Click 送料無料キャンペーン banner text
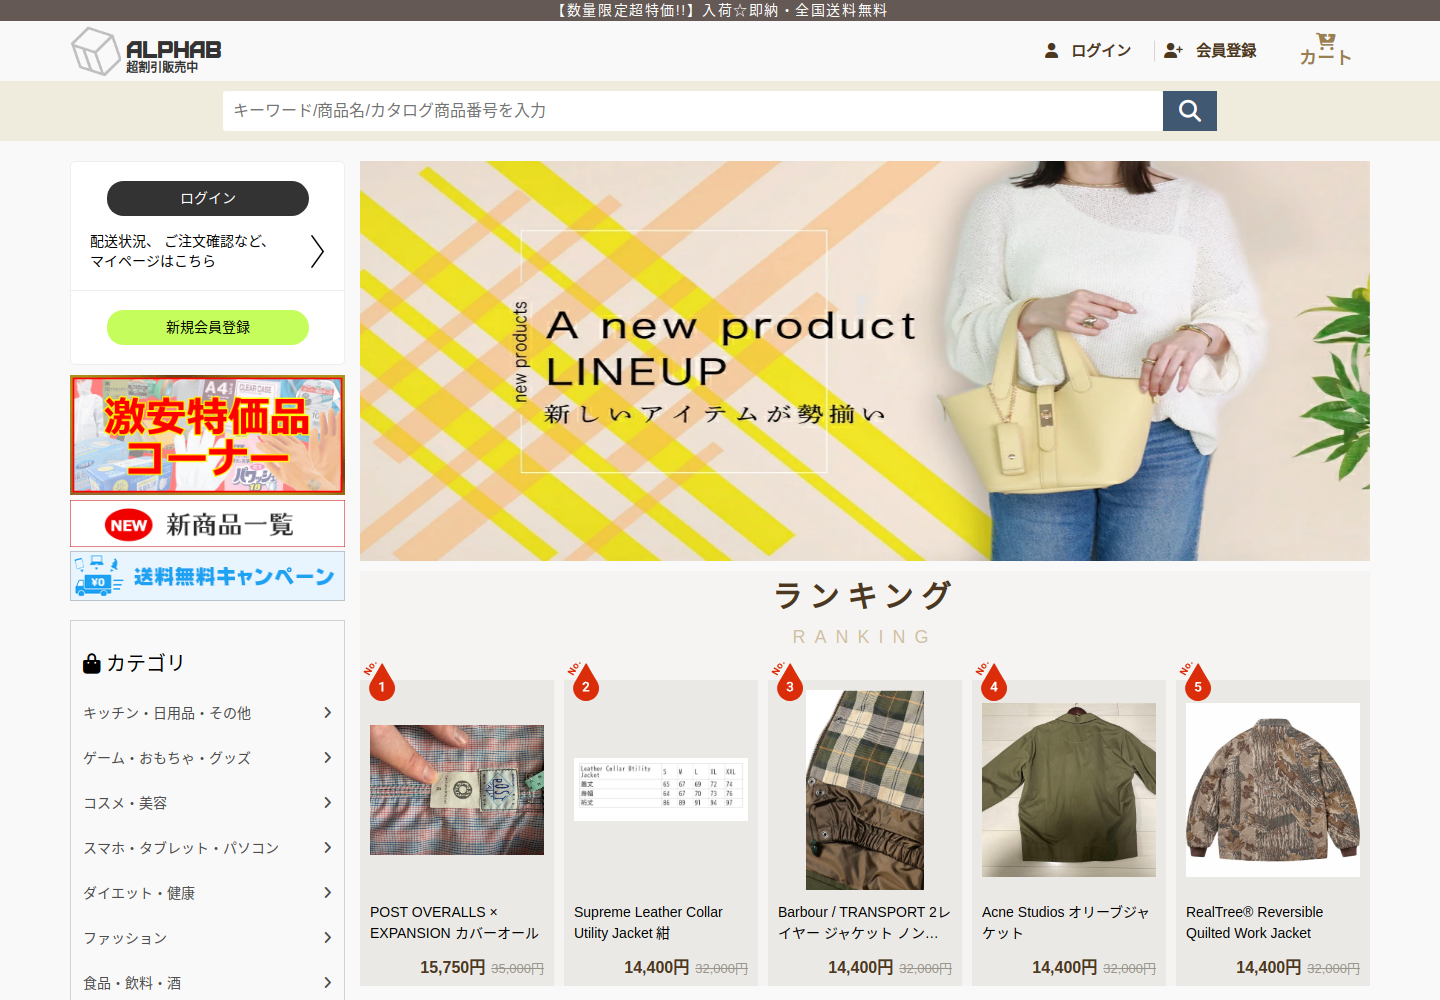The height and width of the screenshot is (1000, 1440). coord(234,576)
